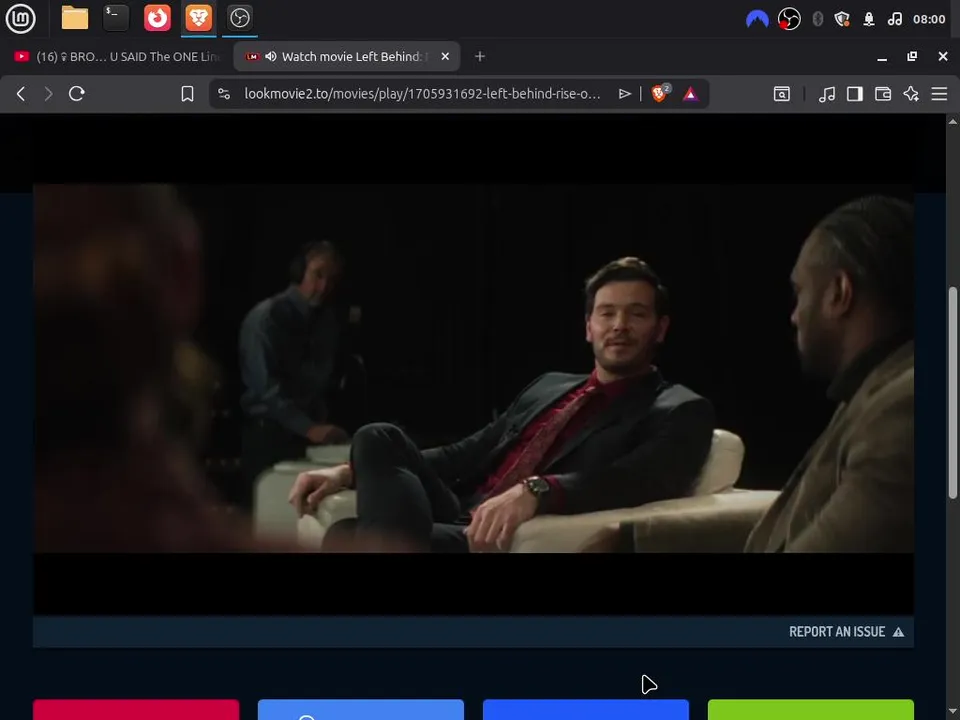Toggle the browser sidebar panel
This screenshot has width=960, height=720.
855,94
